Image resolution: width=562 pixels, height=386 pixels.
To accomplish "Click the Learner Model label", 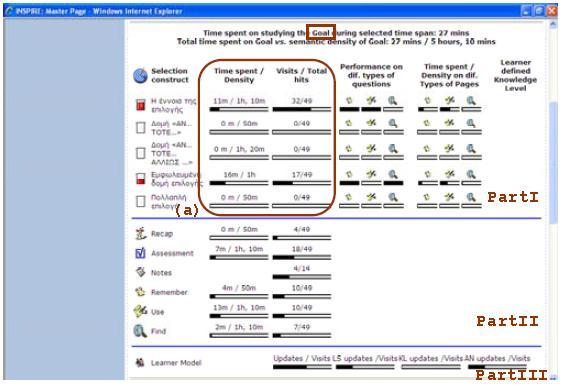I will click(176, 363).
